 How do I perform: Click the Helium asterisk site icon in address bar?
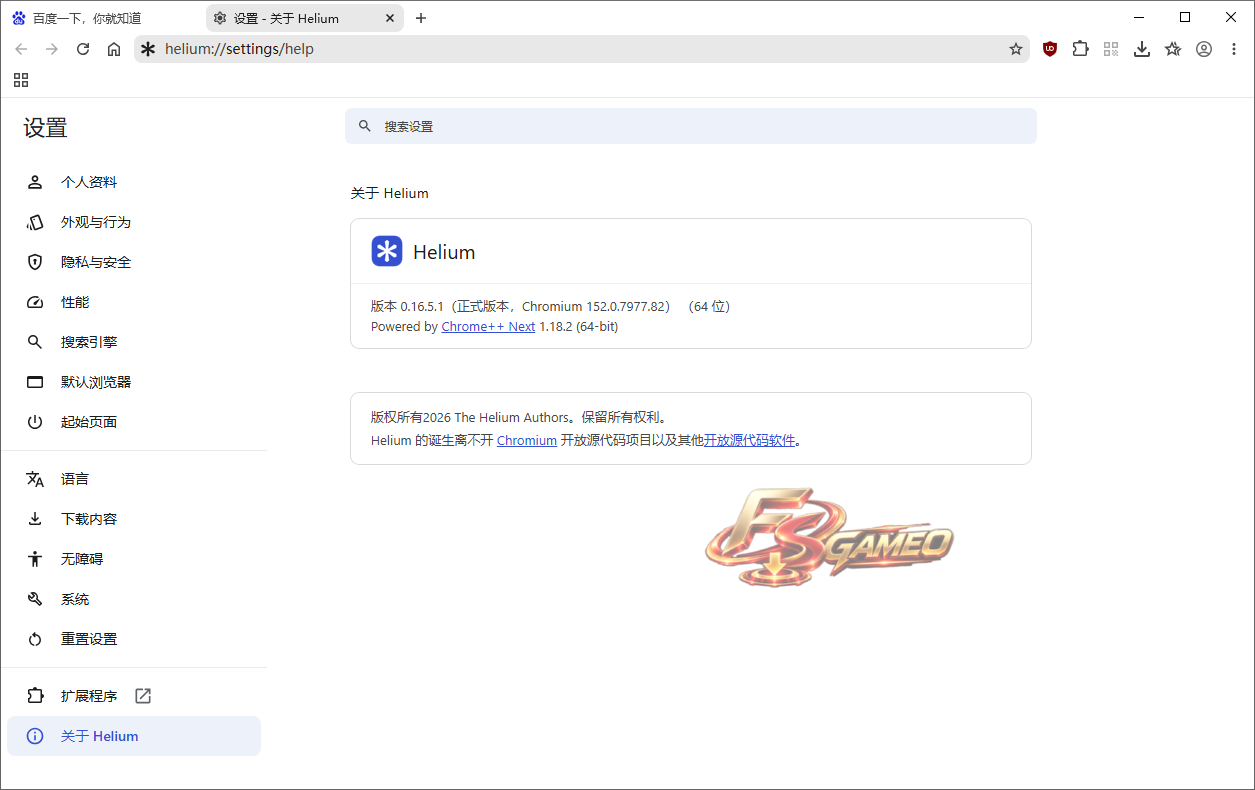148,49
